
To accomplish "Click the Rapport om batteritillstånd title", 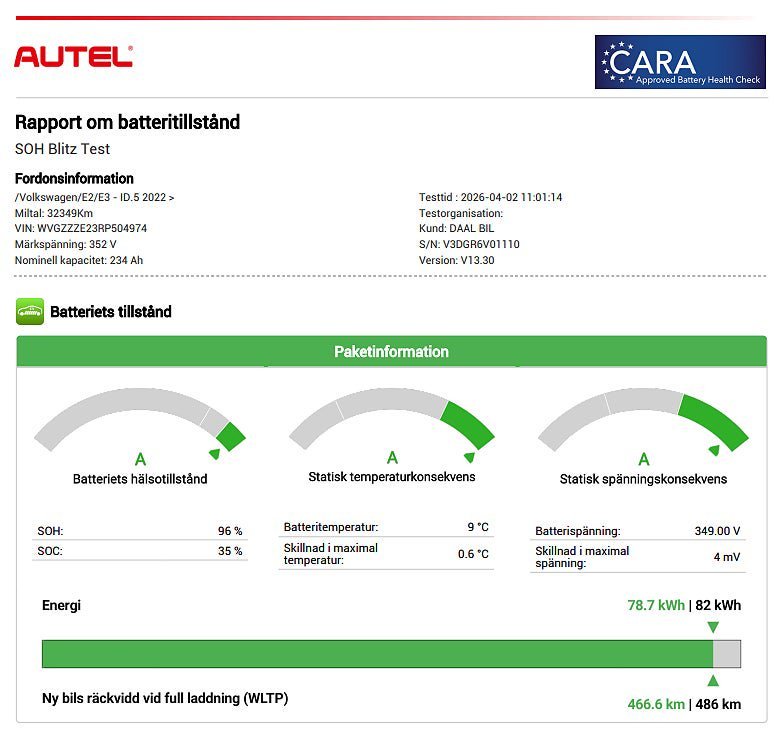I will [x=127, y=123].
